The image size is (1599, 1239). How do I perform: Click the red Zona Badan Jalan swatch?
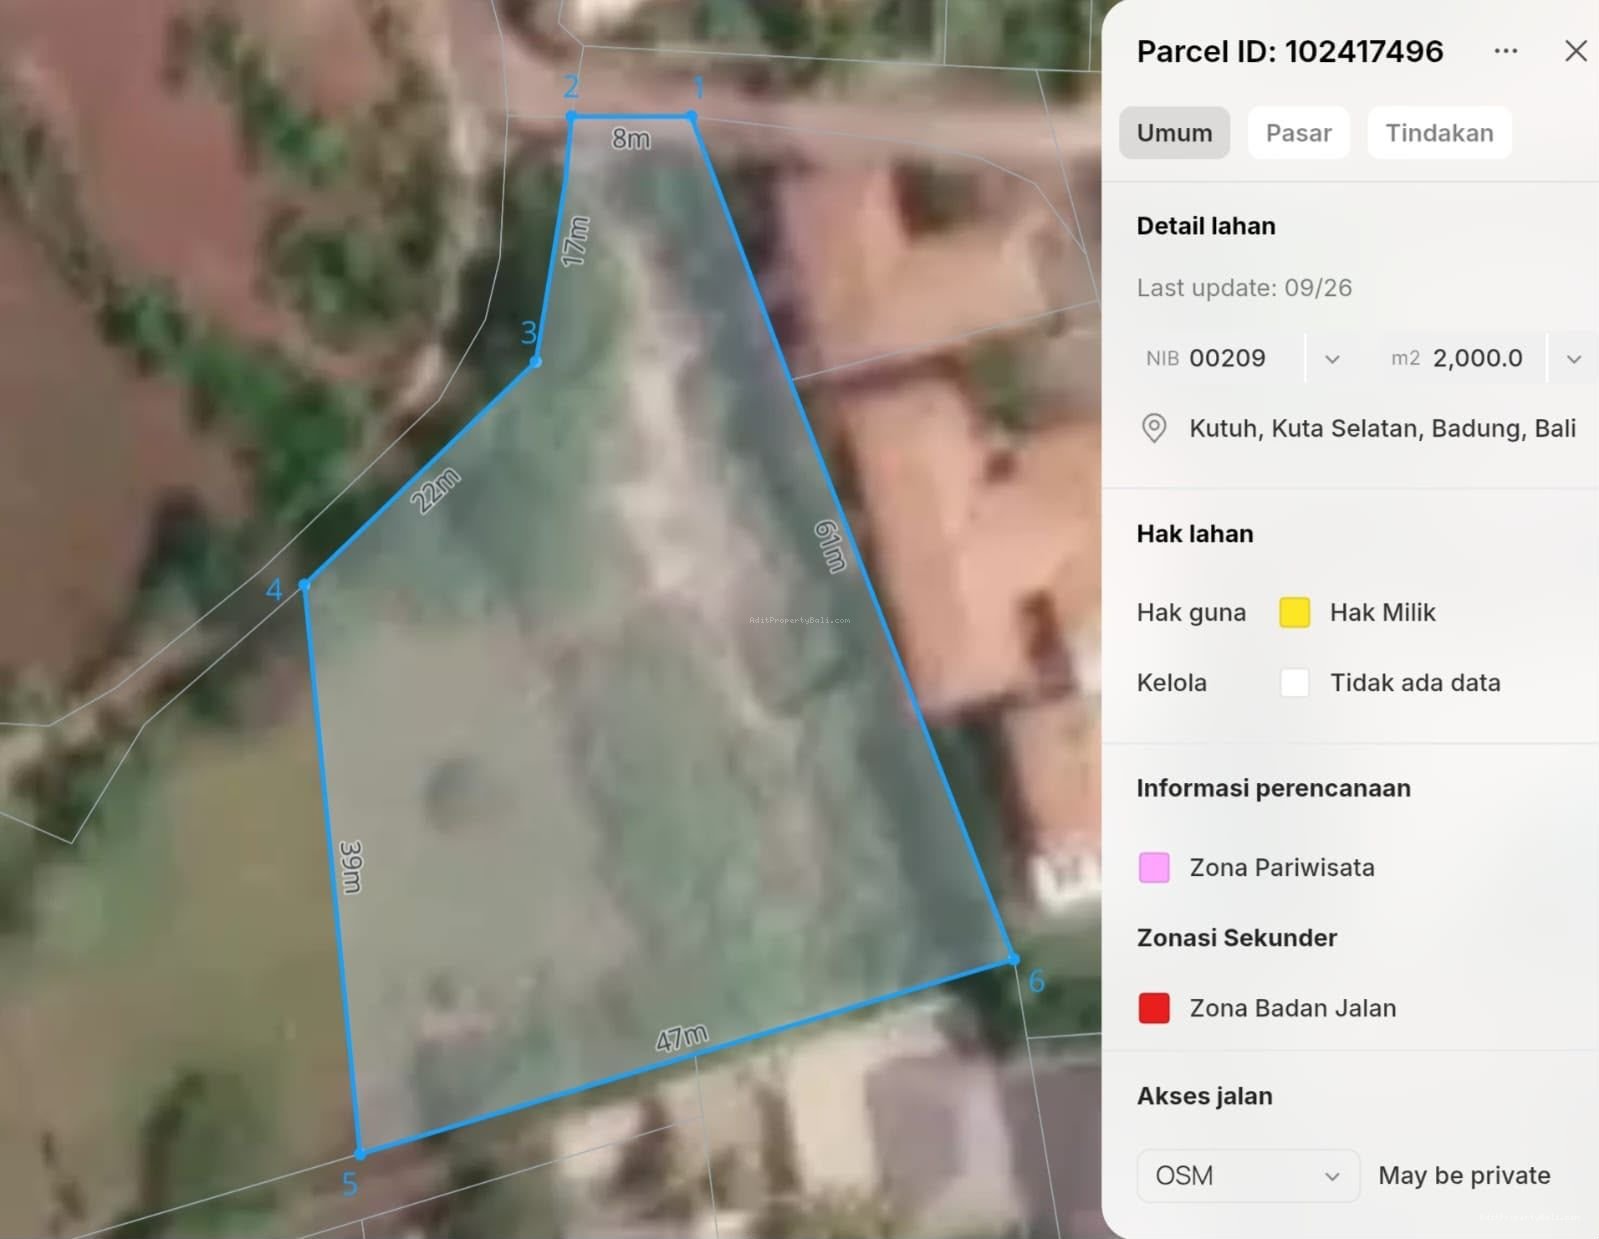click(x=1154, y=1008)
